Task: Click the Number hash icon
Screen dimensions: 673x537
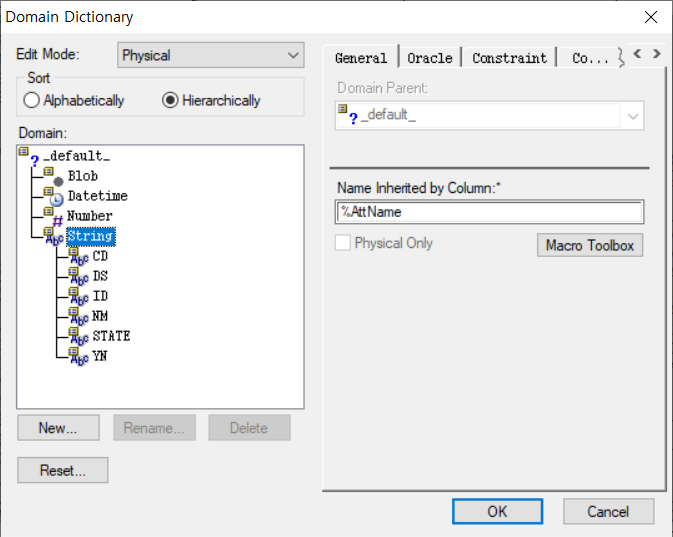Action: (x=54, y=217)
